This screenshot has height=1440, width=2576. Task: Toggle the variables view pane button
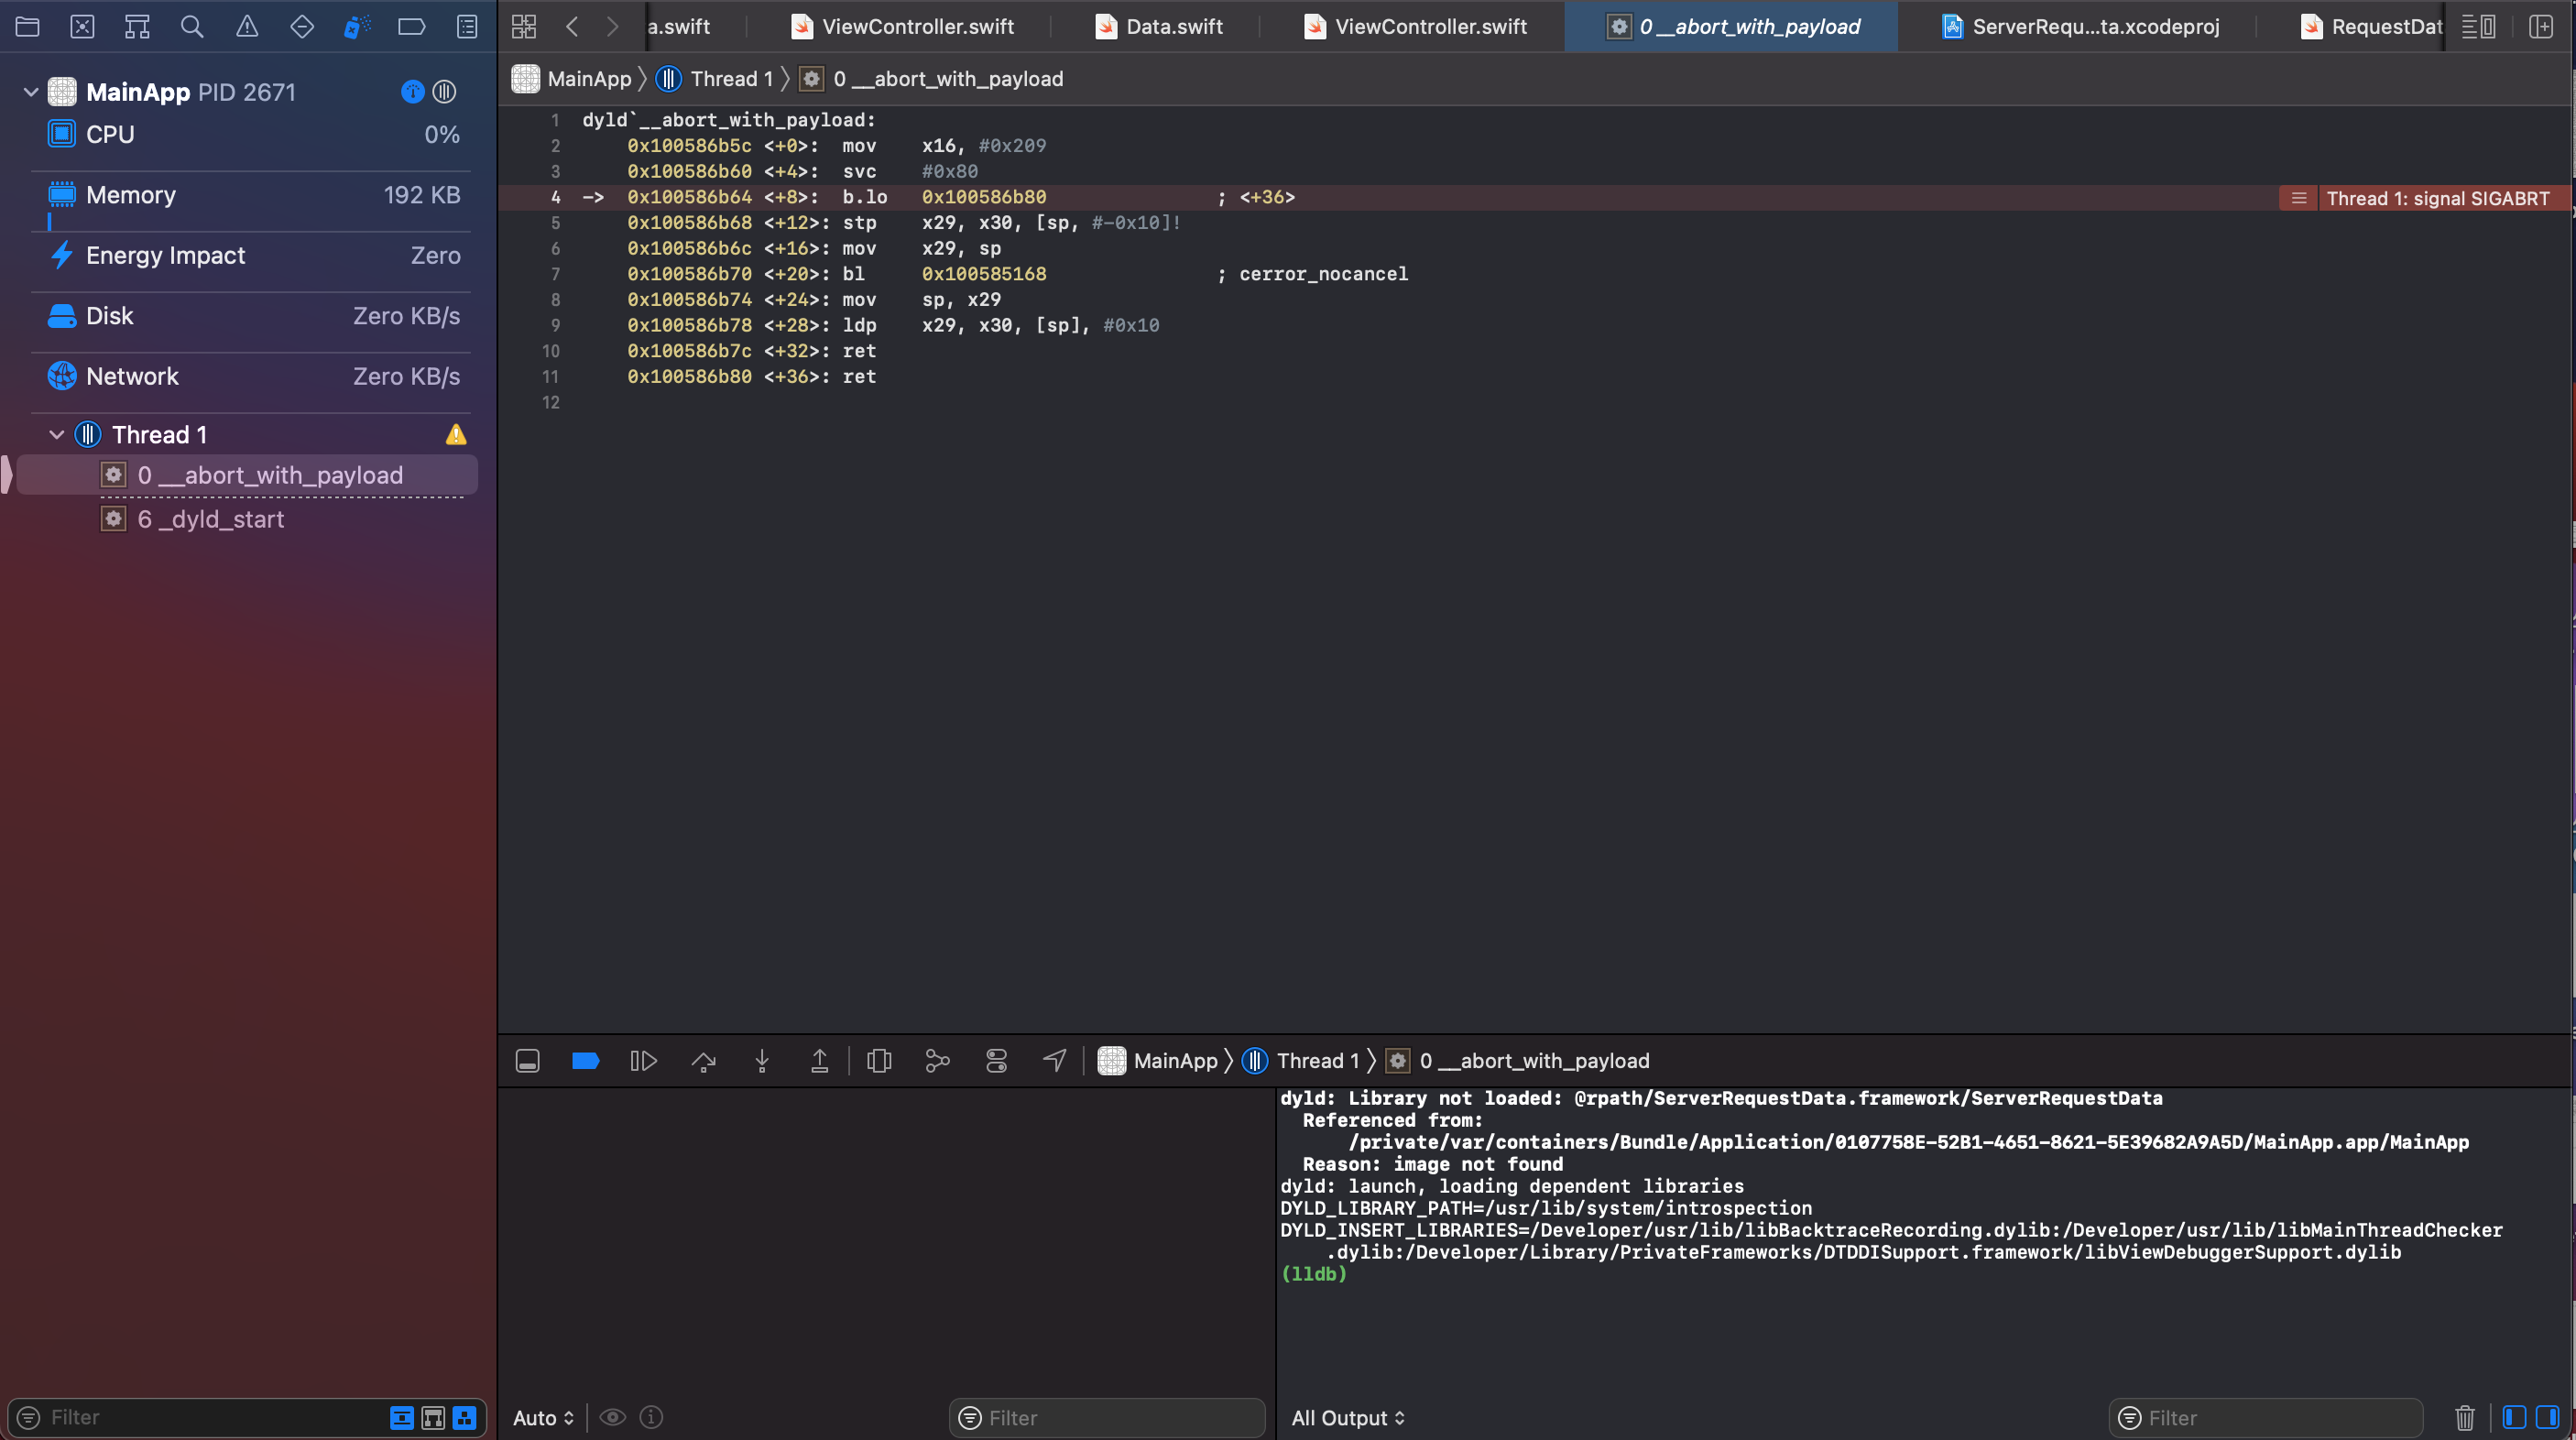click(2514, 1418)
